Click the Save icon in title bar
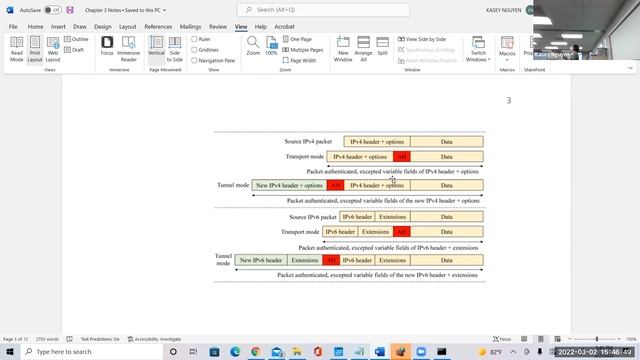Viewport: 640px width, 360px height. pos(70,10)
